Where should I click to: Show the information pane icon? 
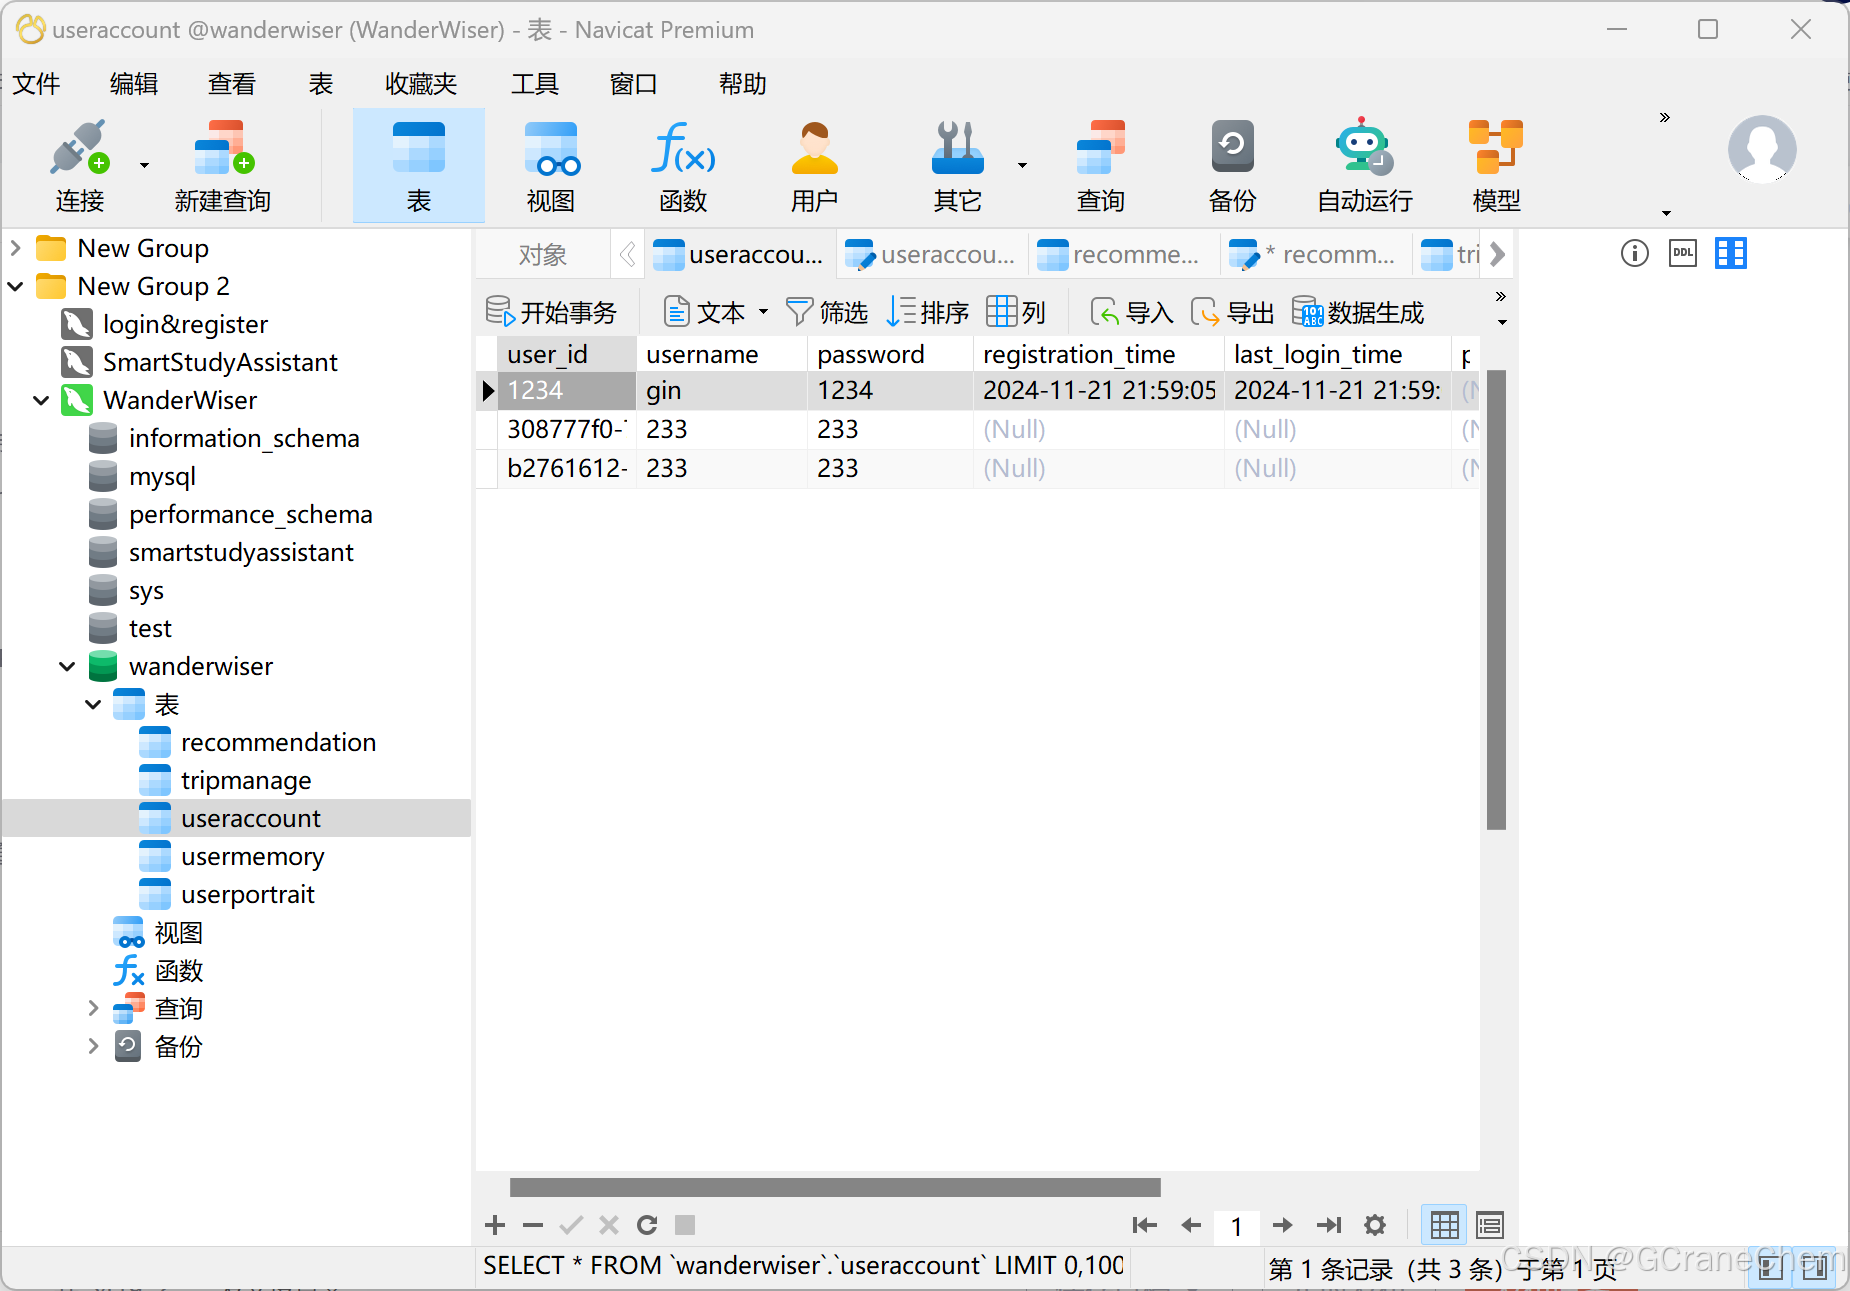1634,254
